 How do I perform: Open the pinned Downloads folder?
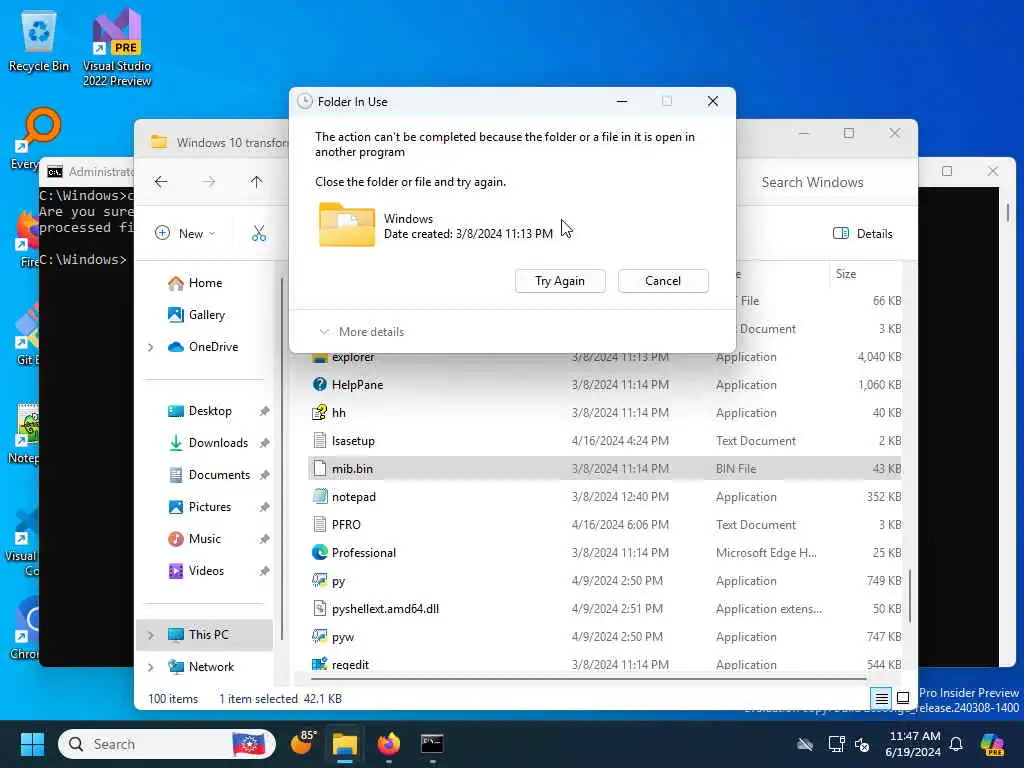pyautogui.click(x=208, y=443)
